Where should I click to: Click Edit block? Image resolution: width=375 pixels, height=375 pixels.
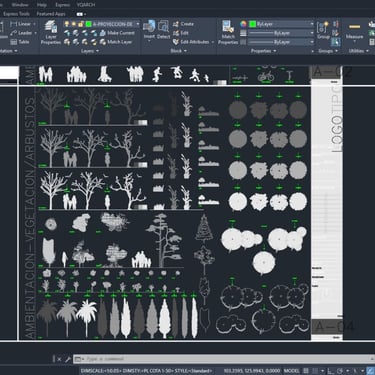point(181,33)
